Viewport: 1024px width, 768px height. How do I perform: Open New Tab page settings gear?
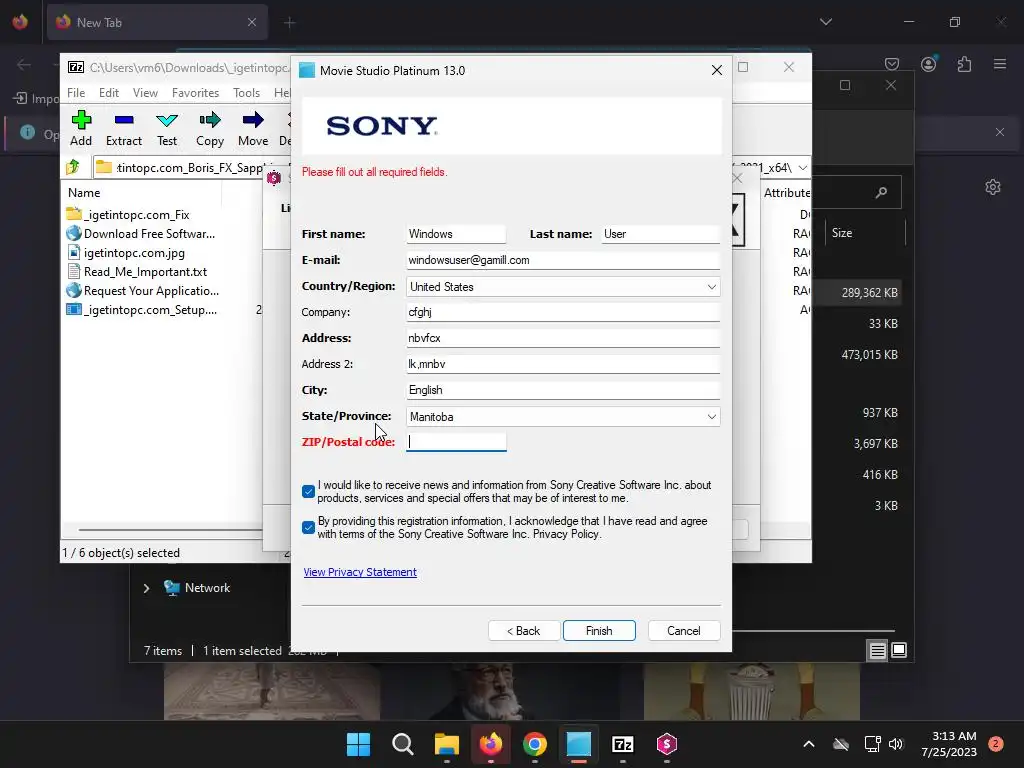[993, 187]
